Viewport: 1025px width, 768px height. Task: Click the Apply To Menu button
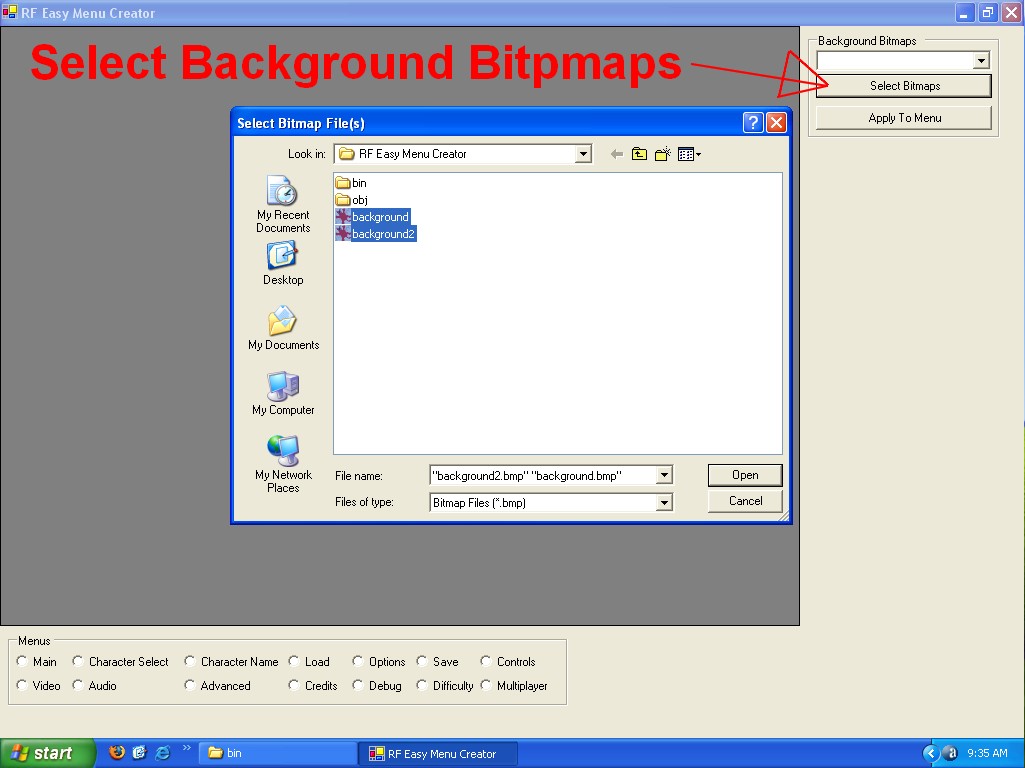click(x=904, y=118)
